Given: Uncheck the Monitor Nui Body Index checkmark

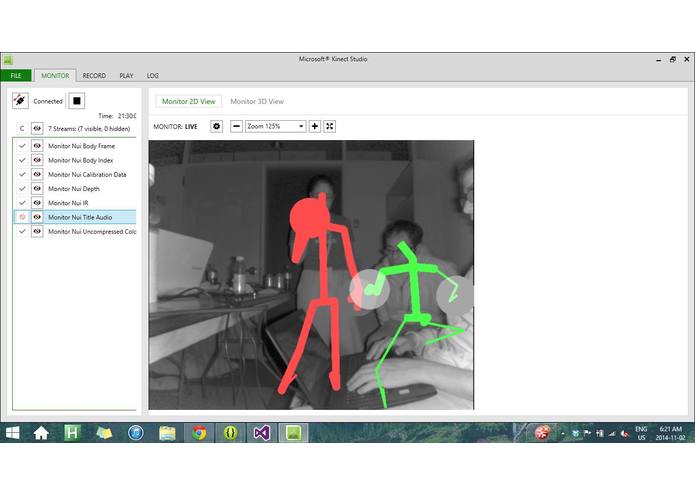Looking at the screenshot, I should pos(22,160).
